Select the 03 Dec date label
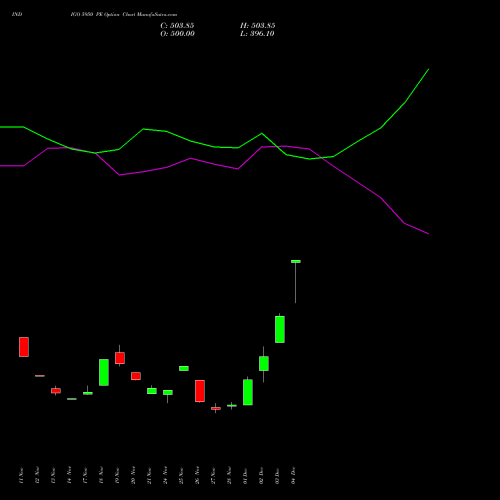This screenshot has width=500, height=500. (x=277, y=475)
